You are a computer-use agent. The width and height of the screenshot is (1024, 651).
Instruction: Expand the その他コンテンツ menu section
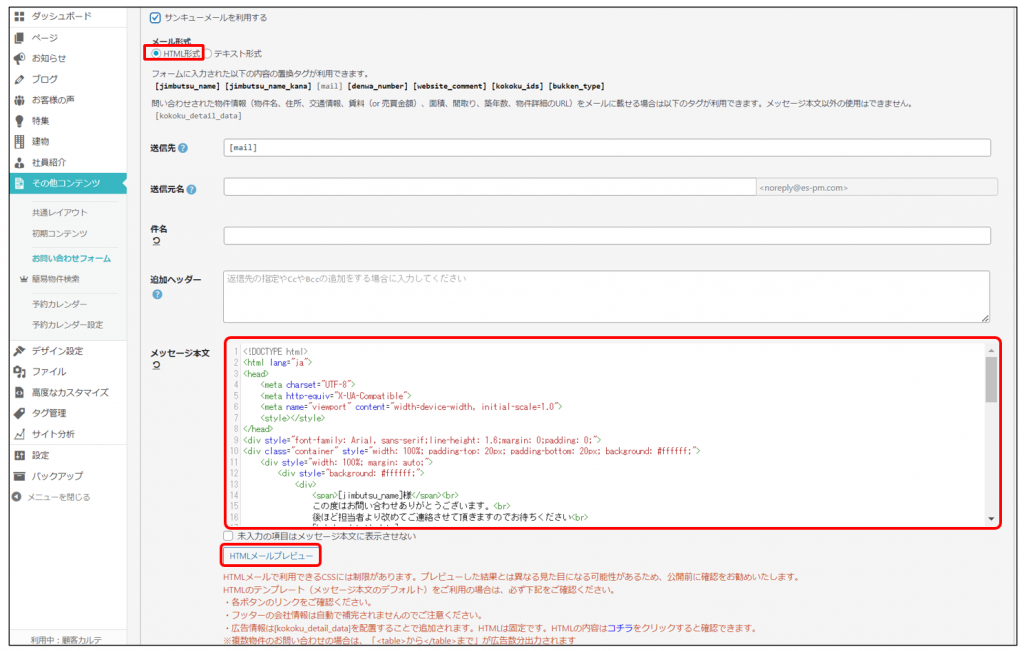coord(65,183)
